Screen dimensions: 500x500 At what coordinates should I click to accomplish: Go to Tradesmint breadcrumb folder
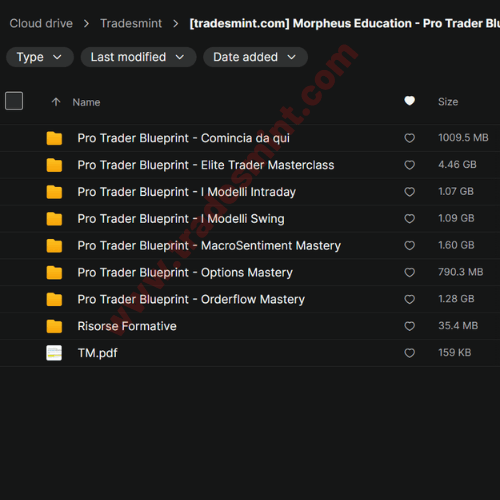tap(131, 23)
